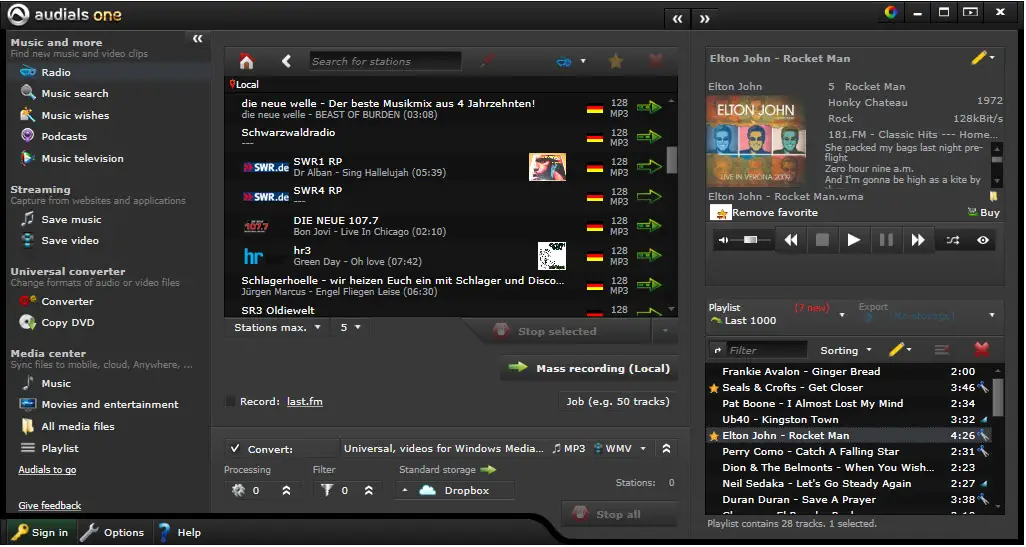Adjust the player volume slider
1026x547 pixels.
(x=750, y=240)
